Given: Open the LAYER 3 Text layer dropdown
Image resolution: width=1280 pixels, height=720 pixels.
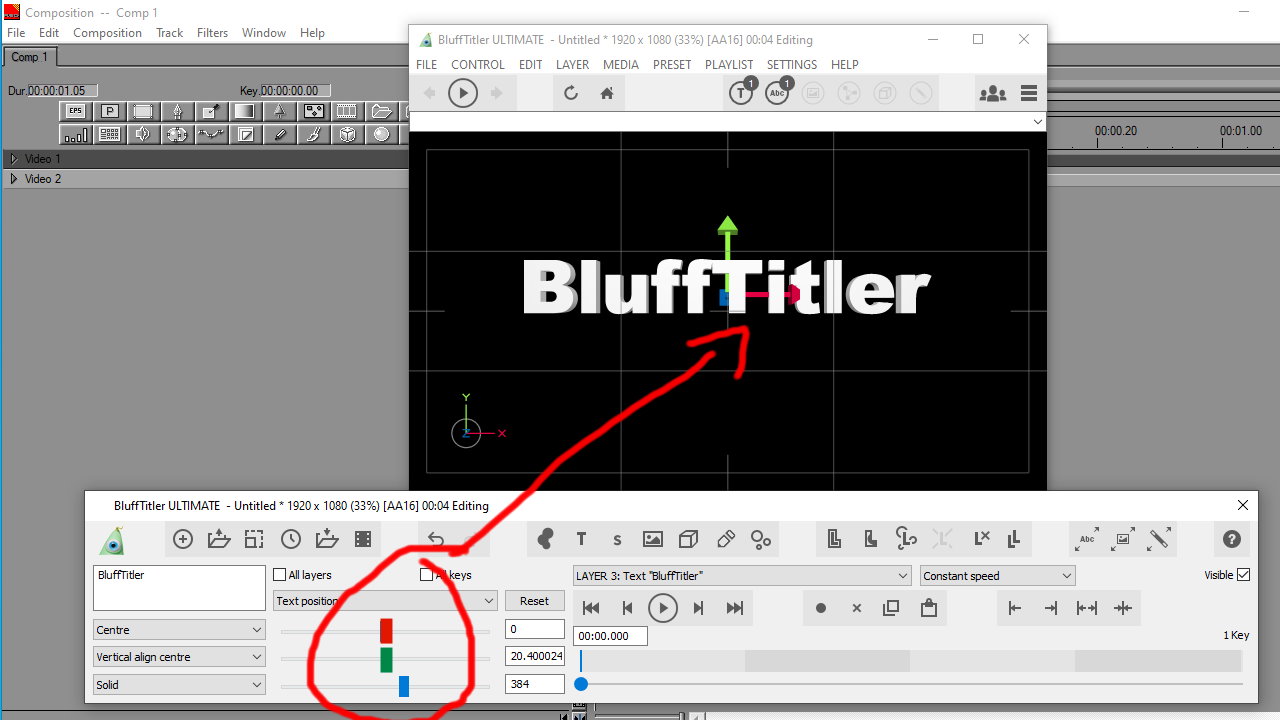Looking at the screenshot, I should coord(742,576).
